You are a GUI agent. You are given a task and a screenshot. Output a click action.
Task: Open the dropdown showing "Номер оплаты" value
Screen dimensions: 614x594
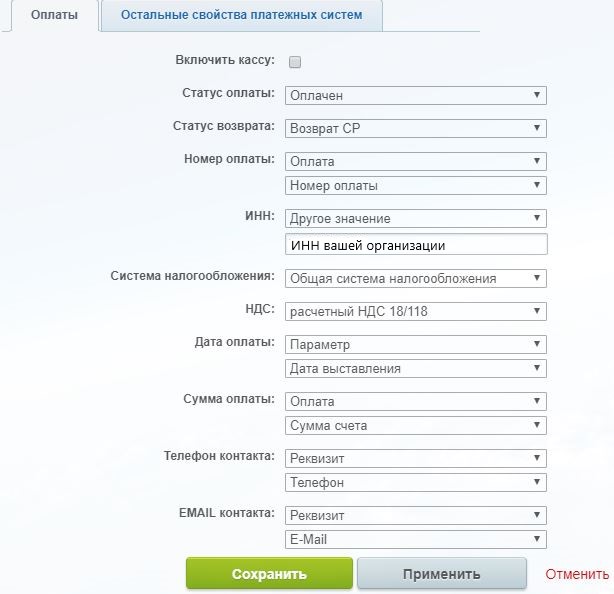tap(416, 185)
